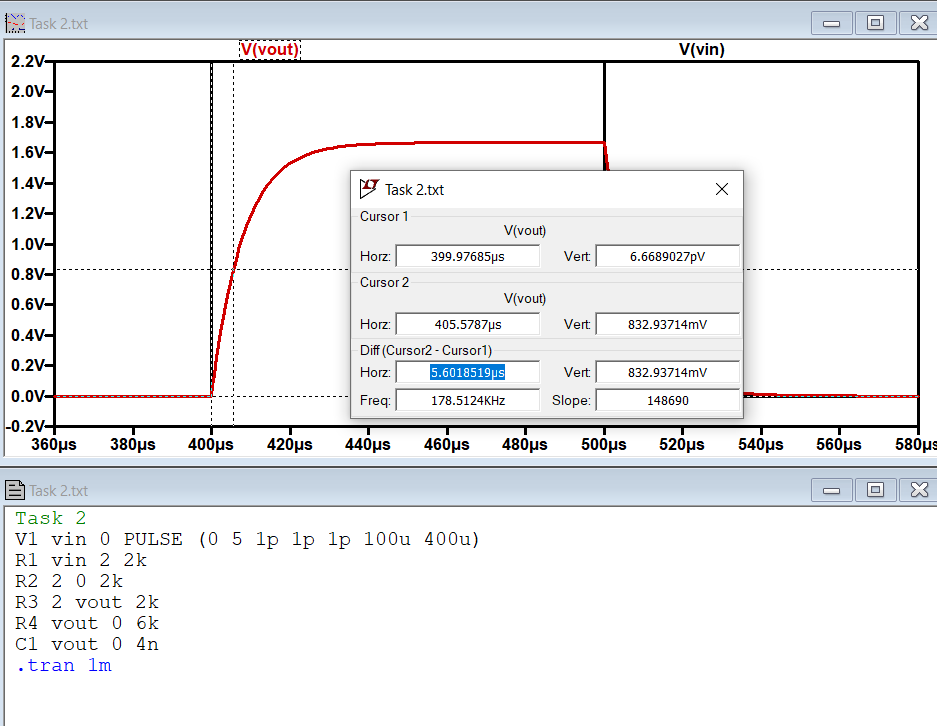
Task: Click the 'R2 2 0 2k' netlist line
Action: point(69,581)
